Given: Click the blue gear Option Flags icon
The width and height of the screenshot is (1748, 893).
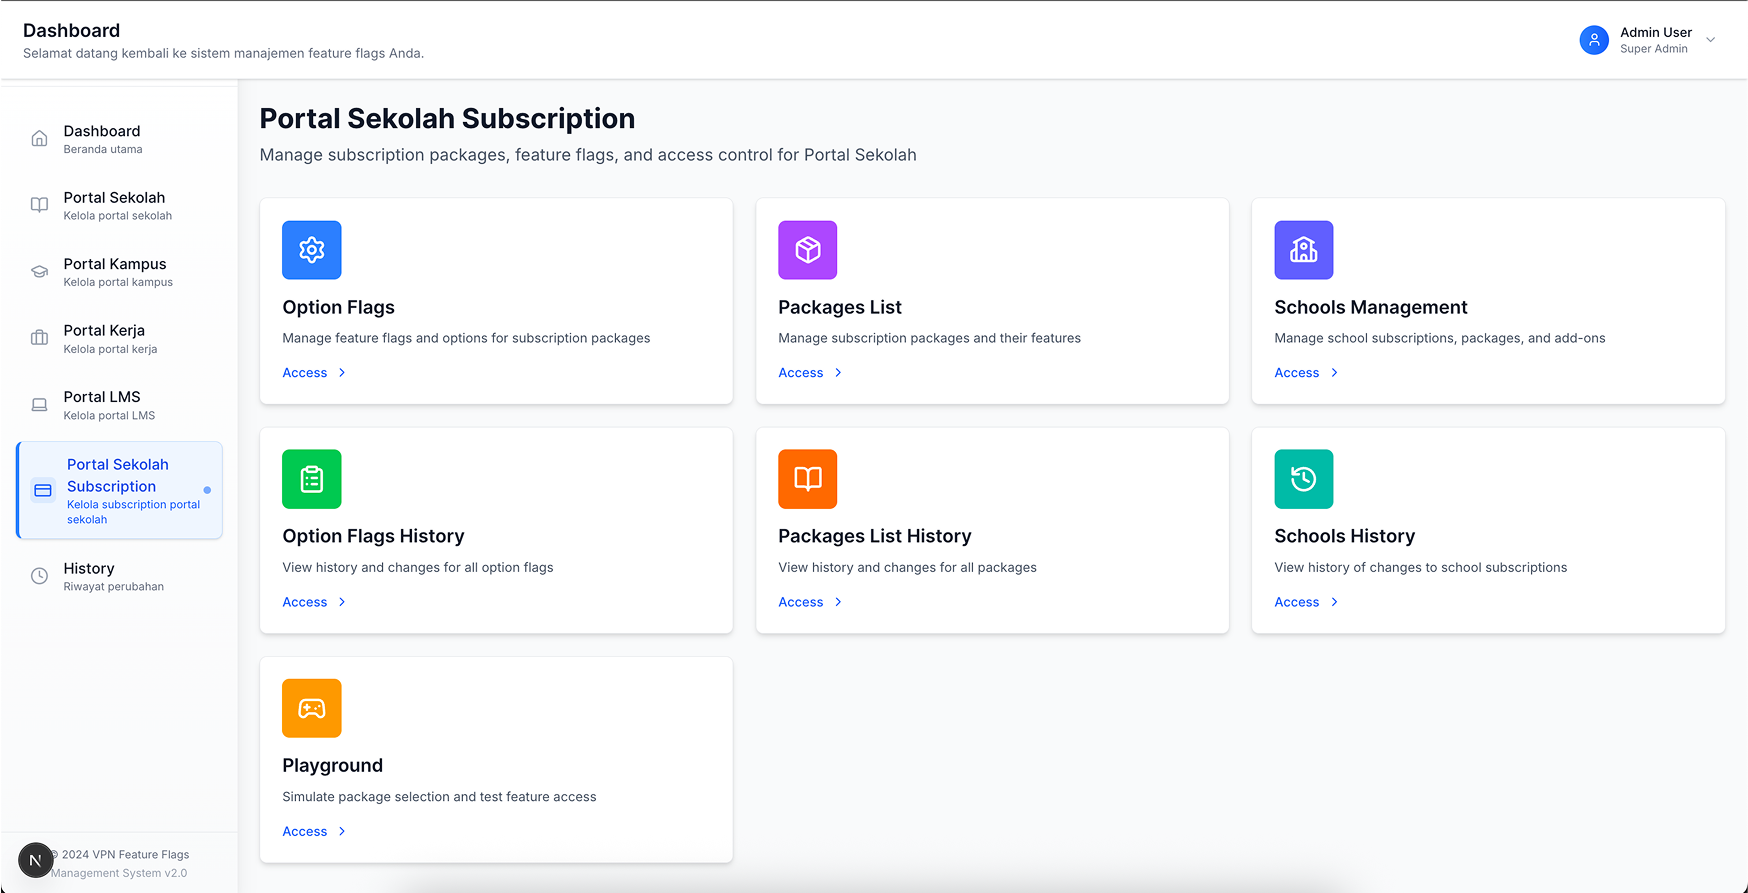Looking at the screenshot, I should pyautogui.click(x=312, y=250).
